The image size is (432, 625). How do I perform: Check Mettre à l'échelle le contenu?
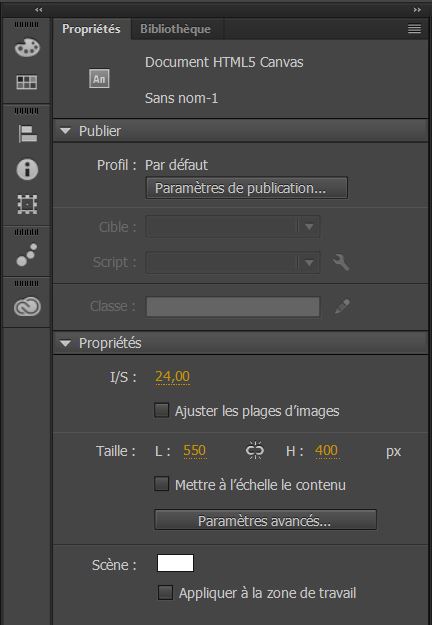point(161,484)
